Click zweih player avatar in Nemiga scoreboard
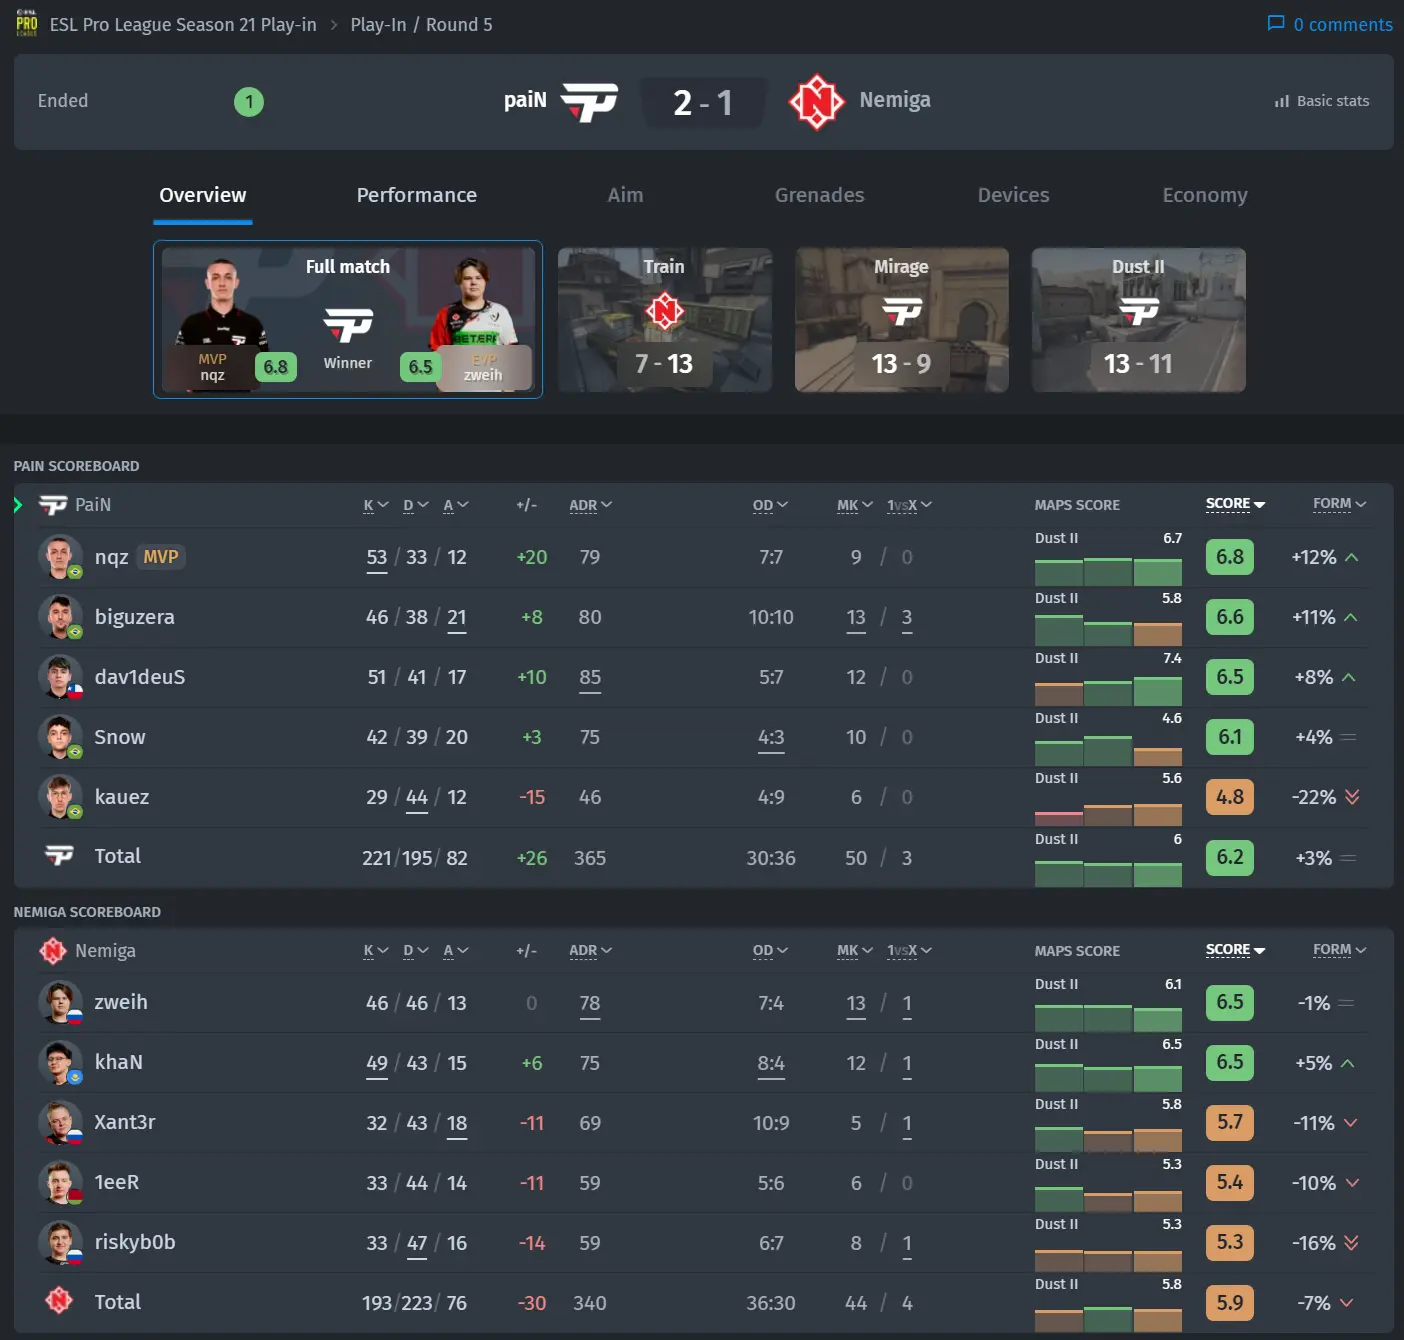1404x1340 pixels. 60,1002
